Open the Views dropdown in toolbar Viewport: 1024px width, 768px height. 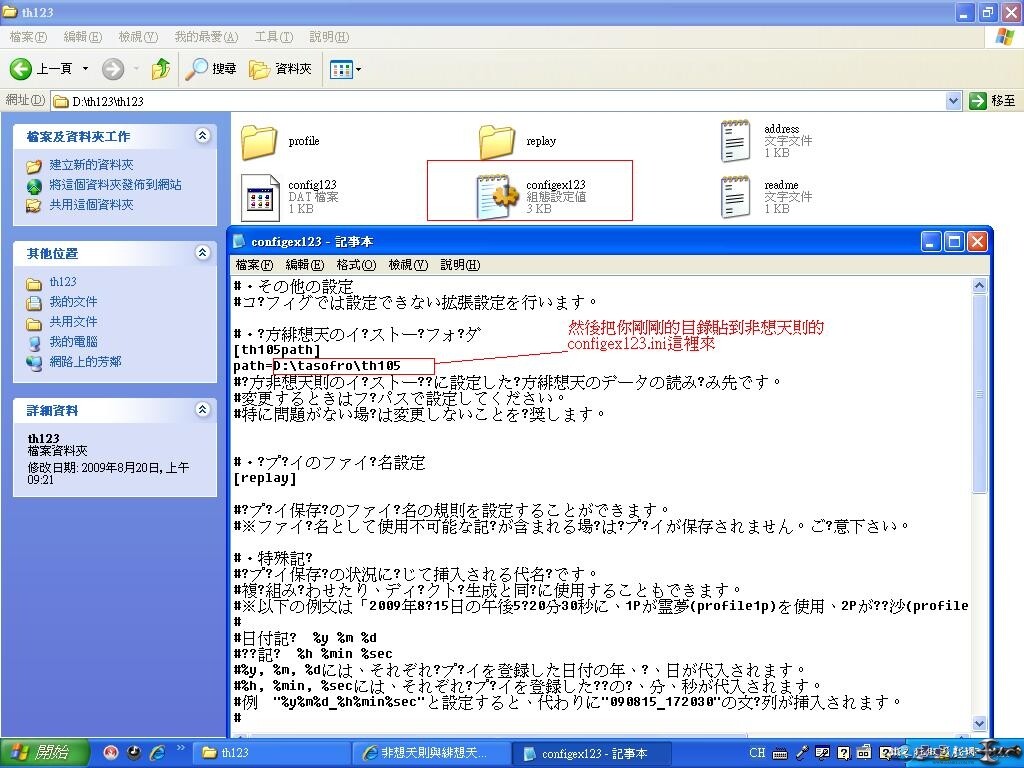[x=345, y=69]
